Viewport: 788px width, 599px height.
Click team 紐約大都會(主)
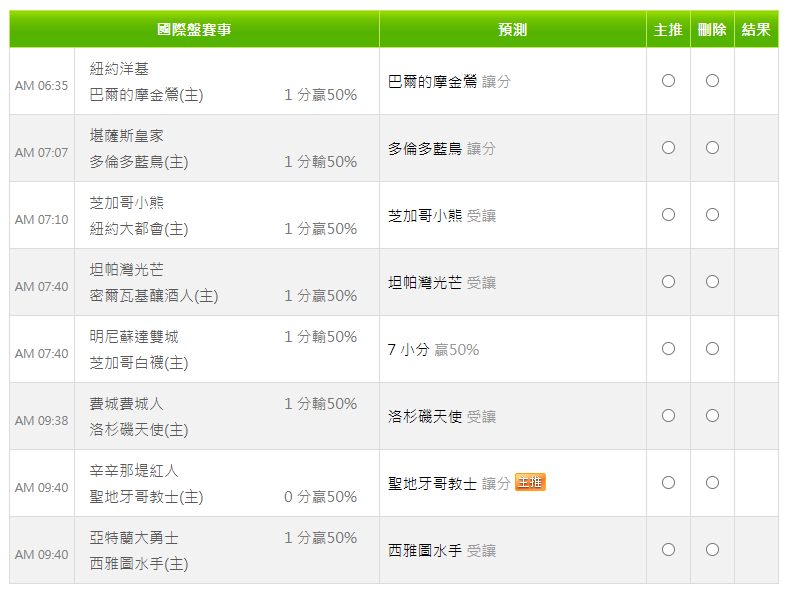tap(139, 229)
